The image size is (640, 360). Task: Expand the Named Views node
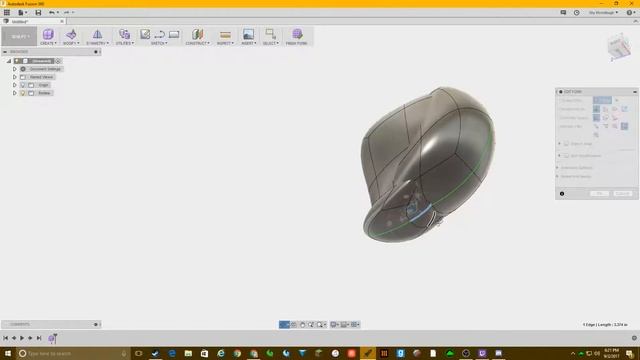coord(15,77)
